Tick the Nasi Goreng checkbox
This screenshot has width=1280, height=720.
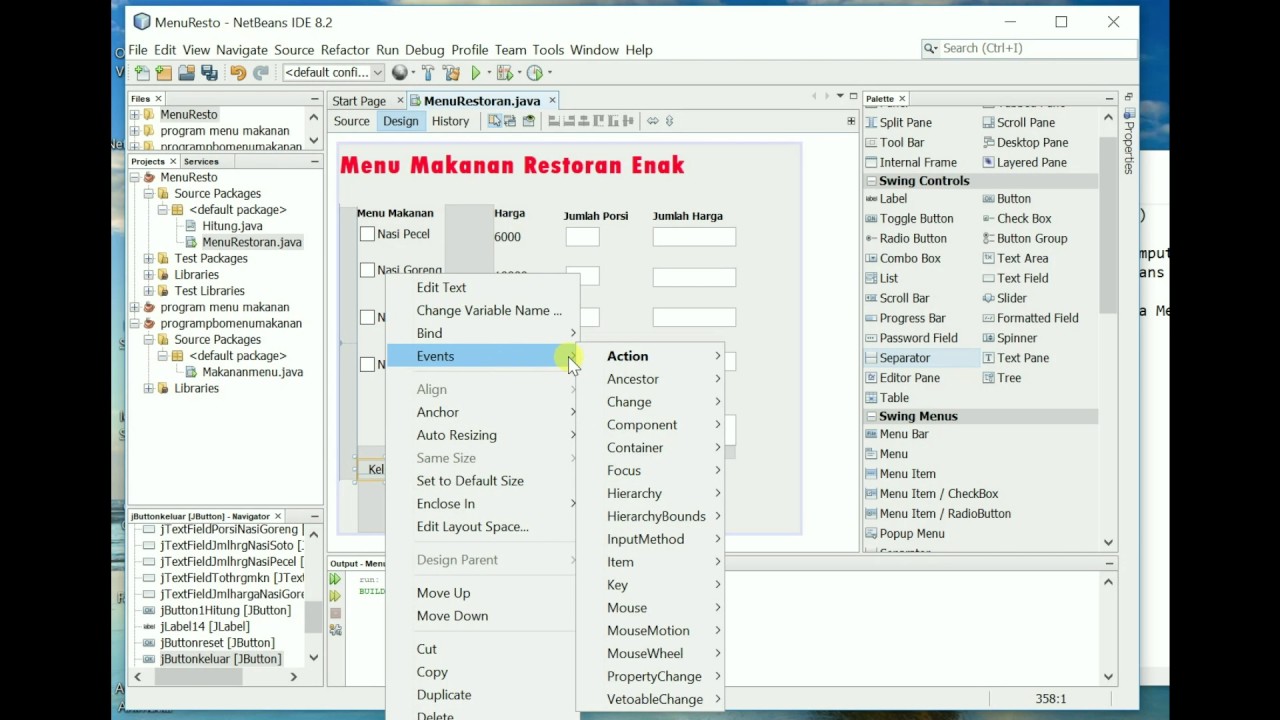(x=367, y=270)
